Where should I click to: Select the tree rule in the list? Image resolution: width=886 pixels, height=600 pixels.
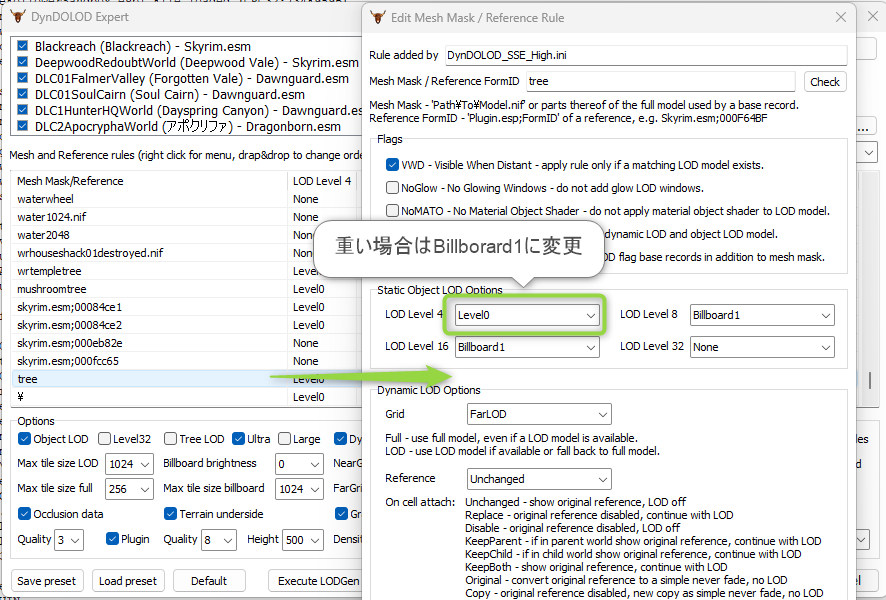click(x=28, y=379)
